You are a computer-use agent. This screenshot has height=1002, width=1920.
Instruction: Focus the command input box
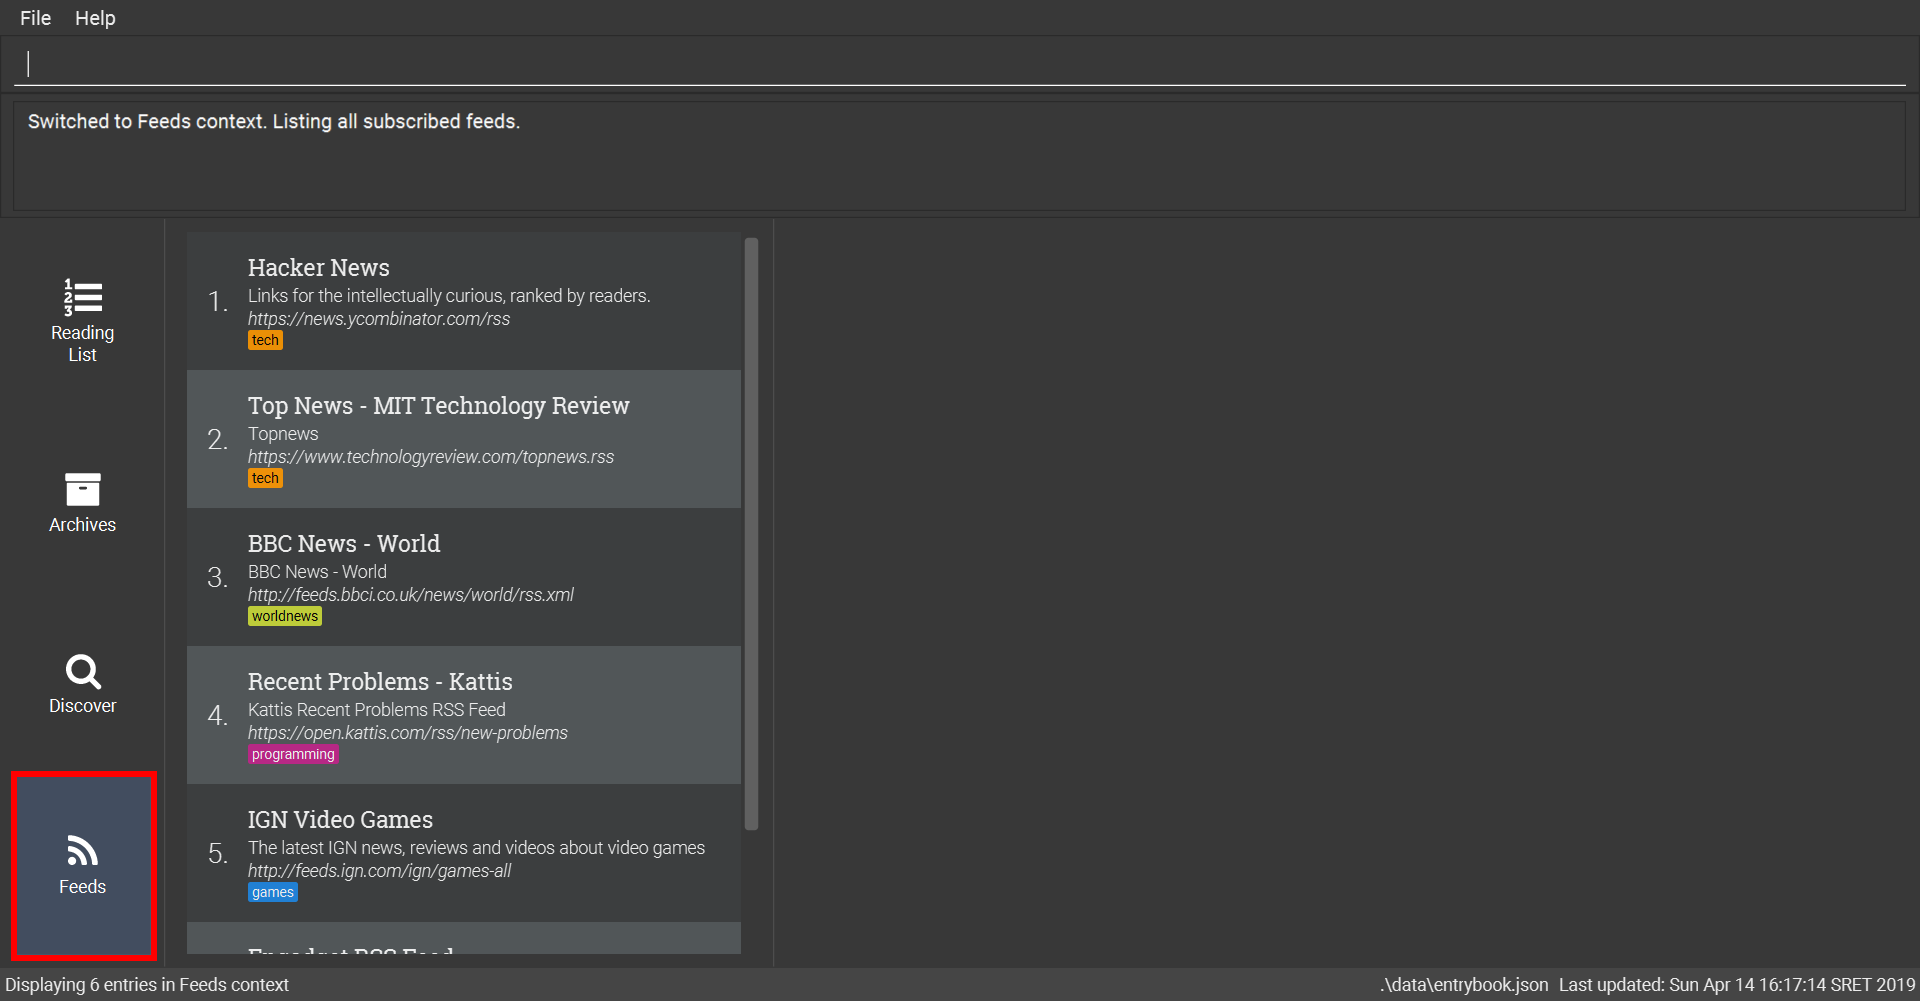pyautogui.click(x=960, y=64)
